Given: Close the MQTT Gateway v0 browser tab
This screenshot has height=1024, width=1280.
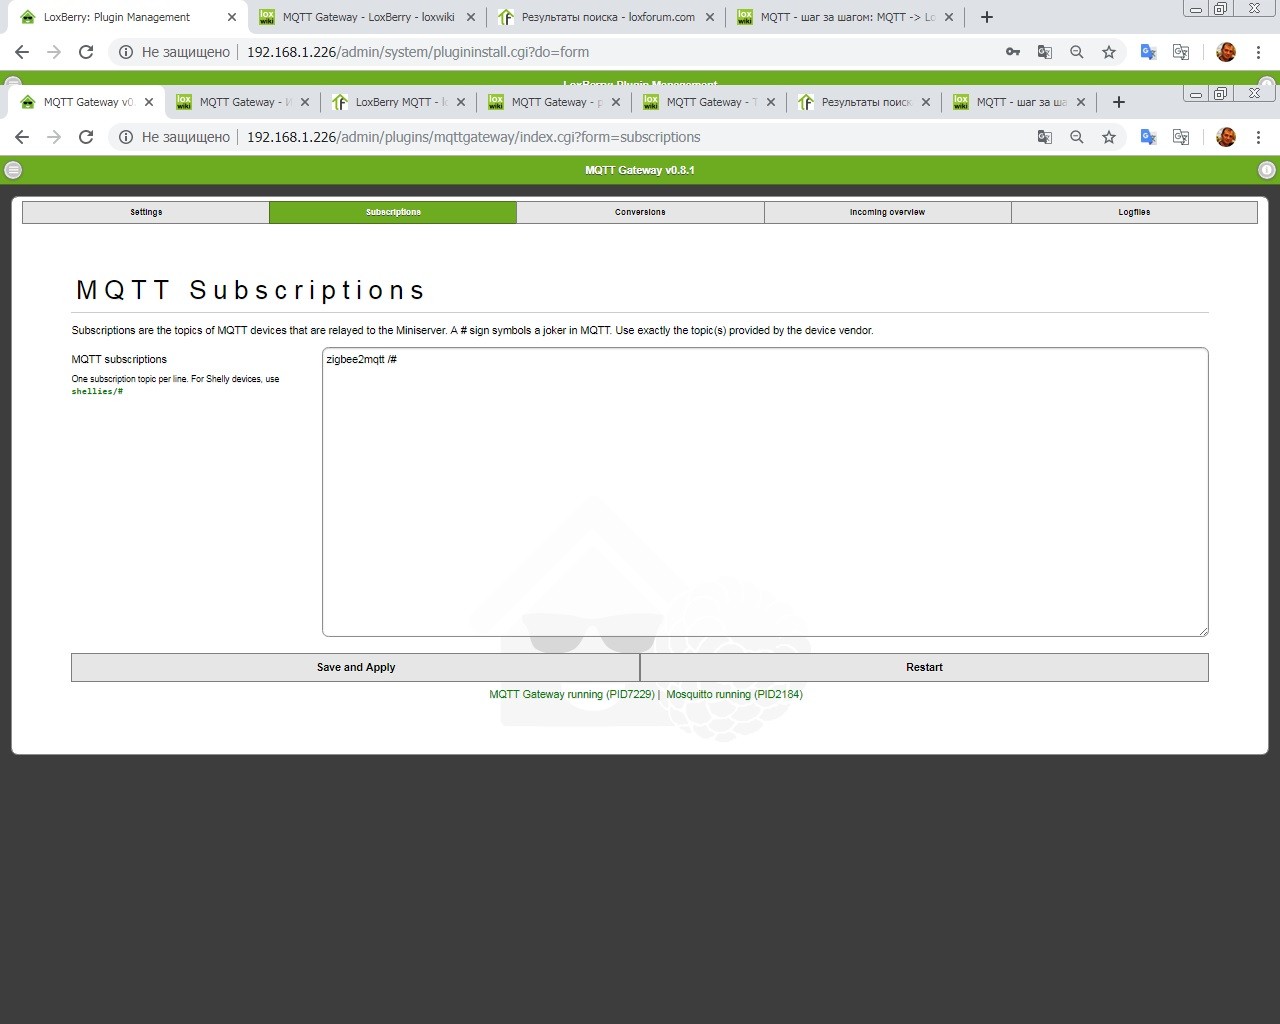Looking at the screenshot, I should (149, 102).
